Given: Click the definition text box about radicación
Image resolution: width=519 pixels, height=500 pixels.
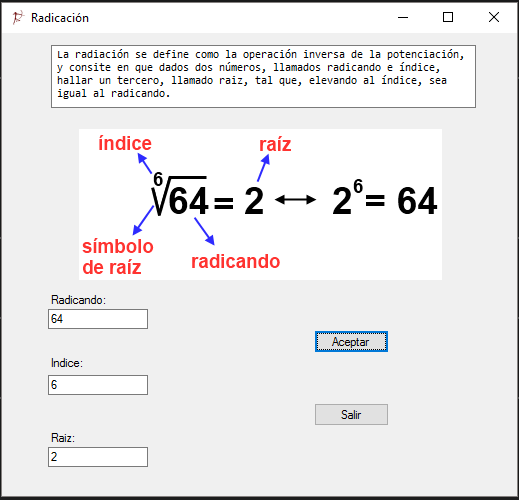Looking at the screenshot, I should pos(263,76).
